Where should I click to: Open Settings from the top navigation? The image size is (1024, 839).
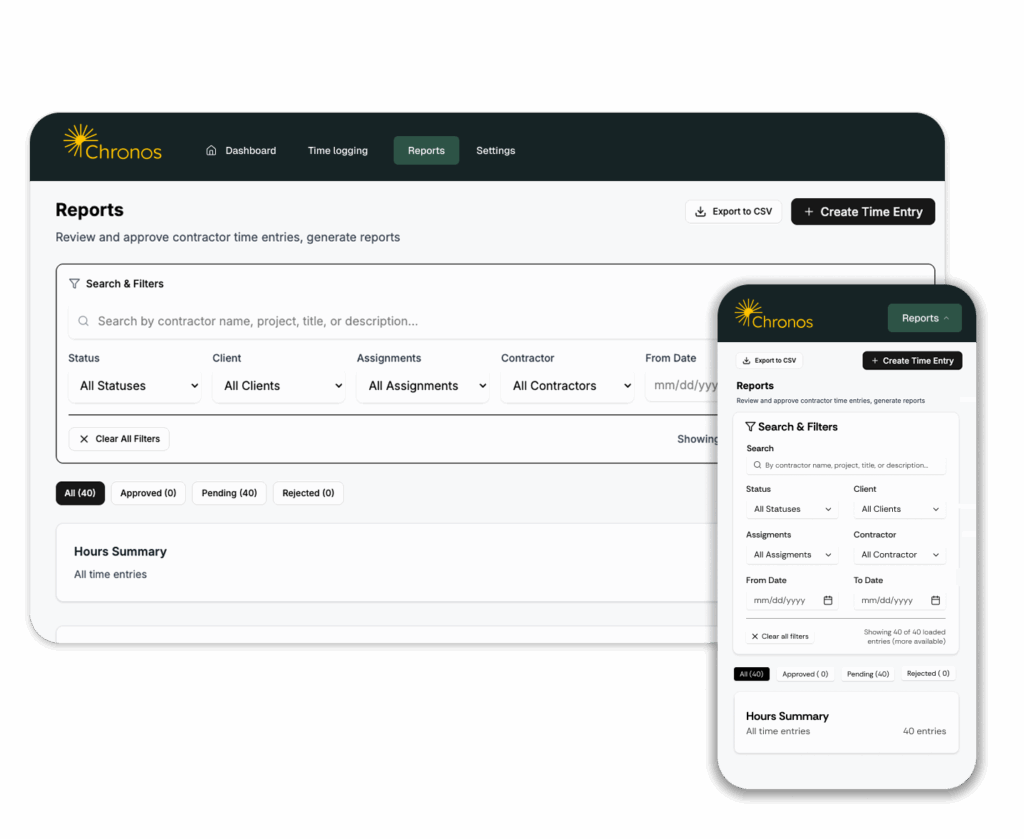(x=495, y=151)
